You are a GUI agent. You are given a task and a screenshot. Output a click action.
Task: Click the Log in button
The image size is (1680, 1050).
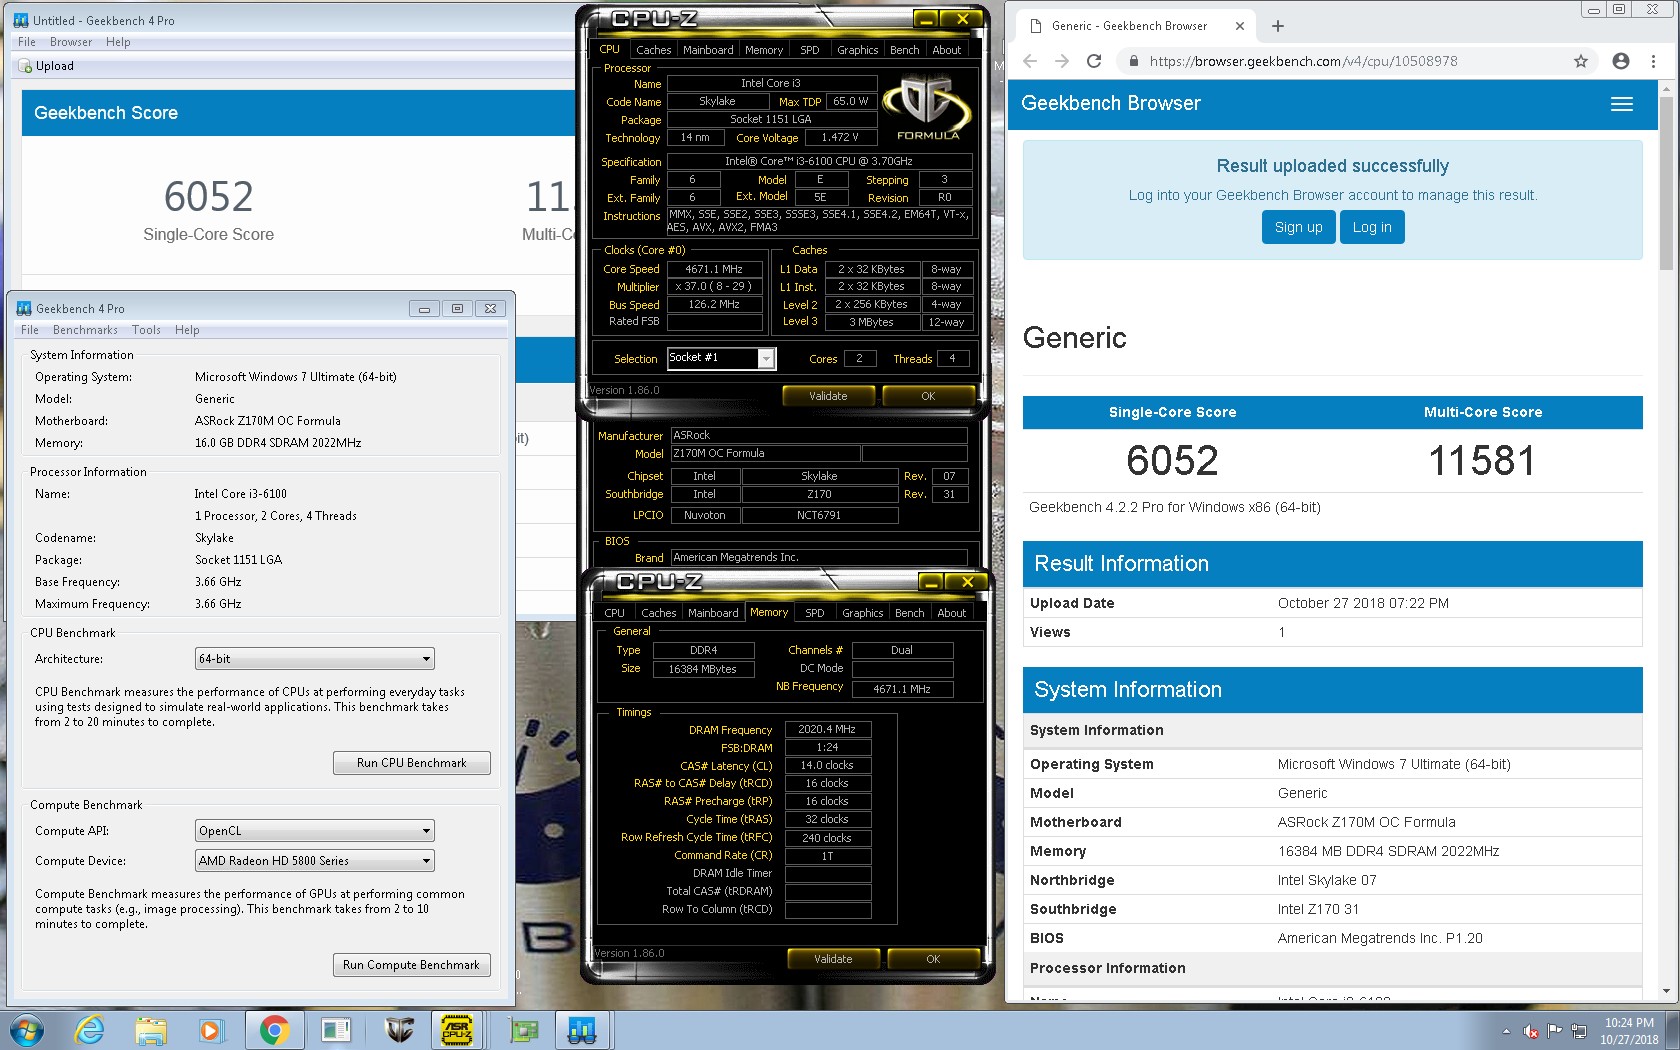1372,227
